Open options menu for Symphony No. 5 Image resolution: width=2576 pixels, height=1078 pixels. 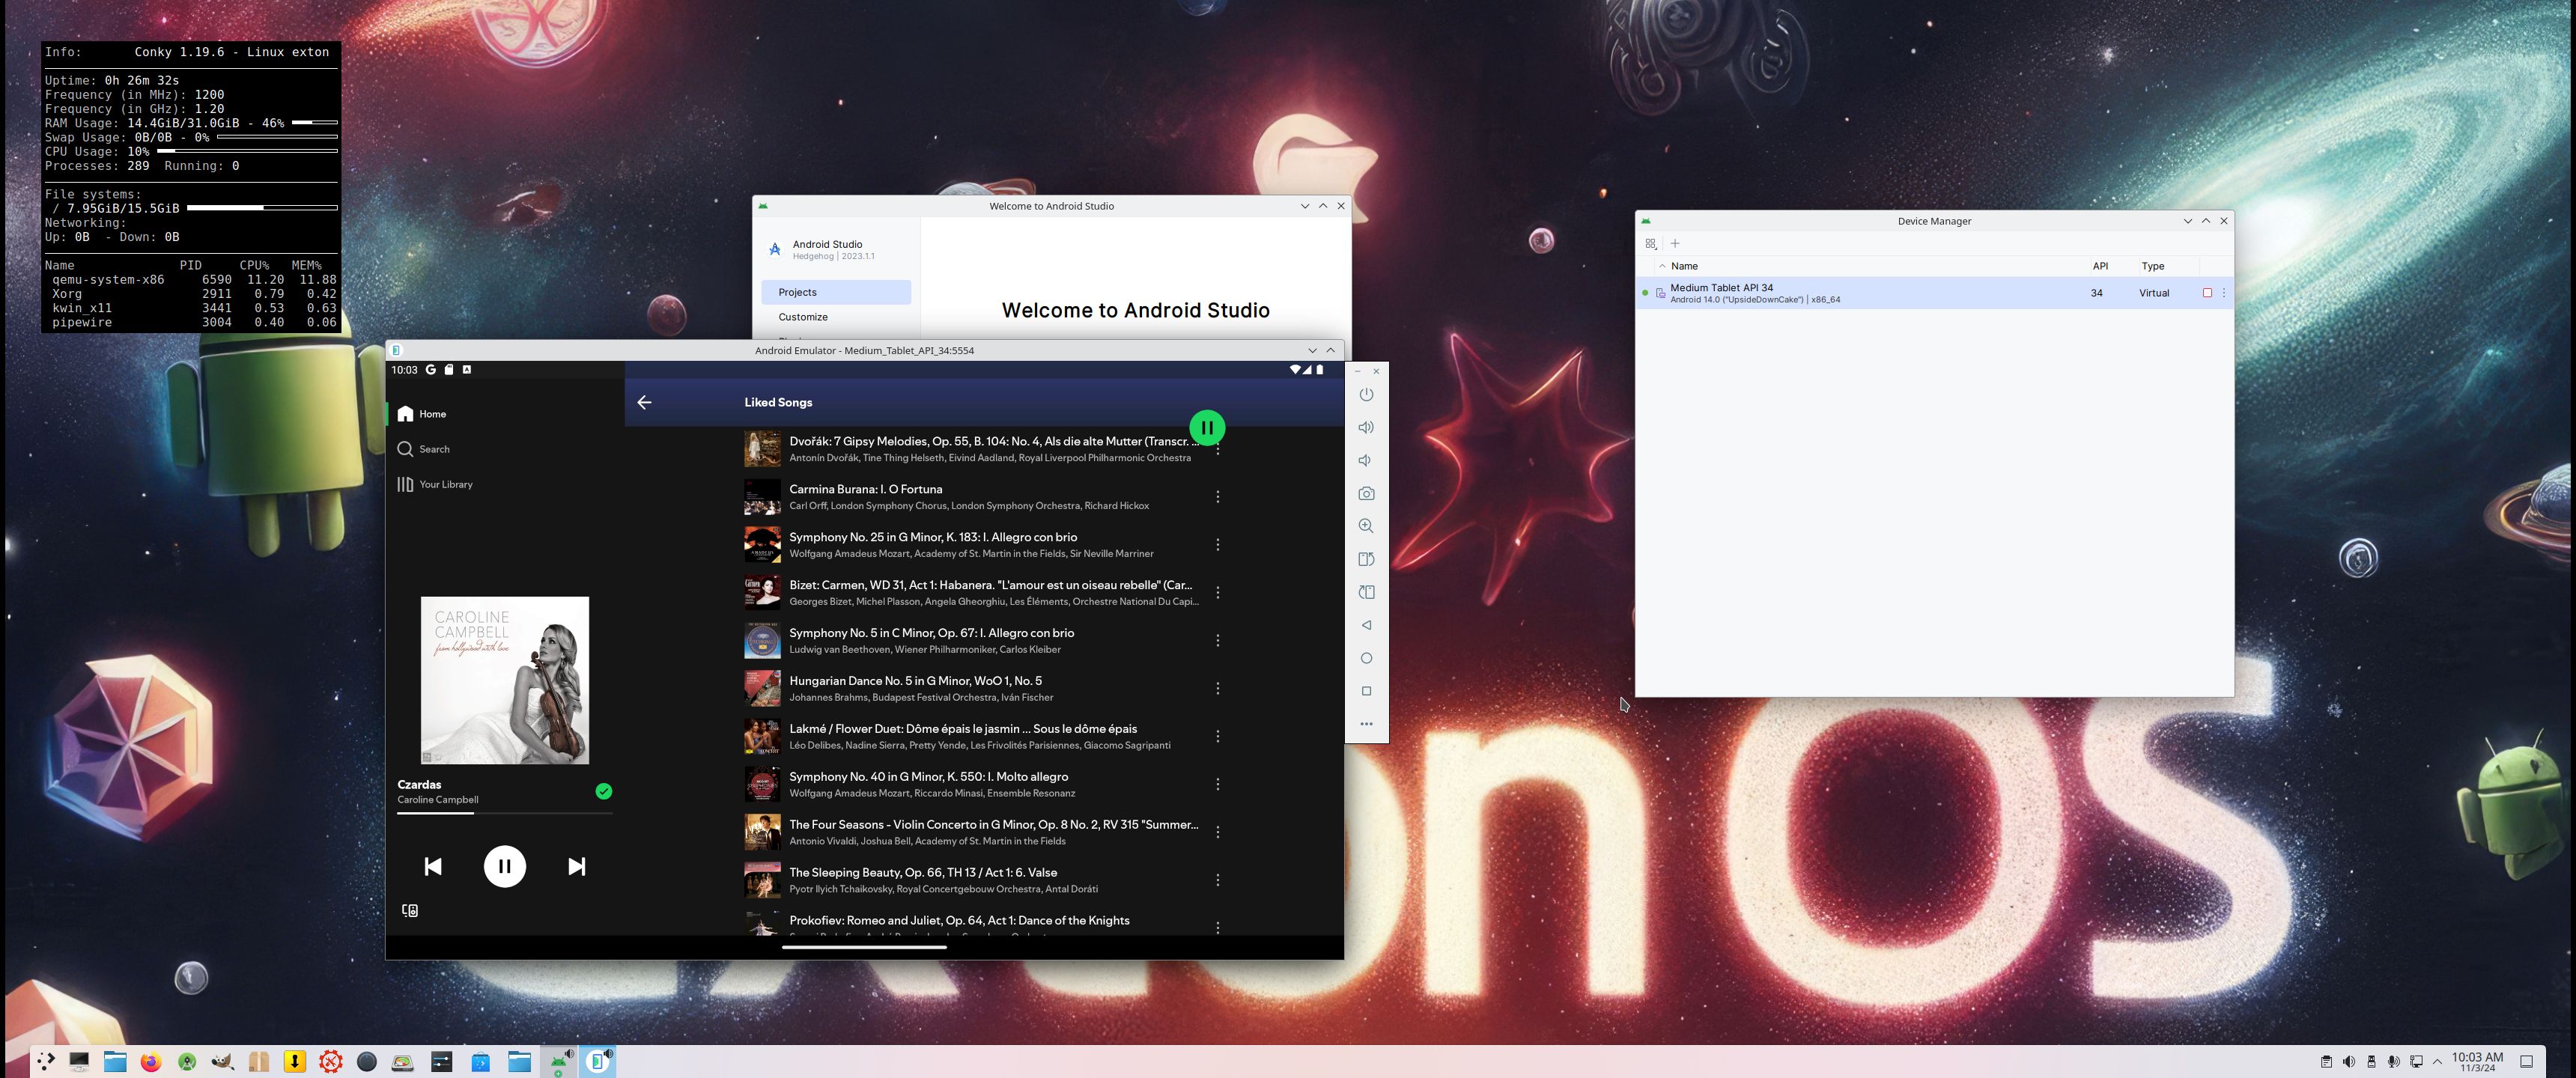[1218, 641]
